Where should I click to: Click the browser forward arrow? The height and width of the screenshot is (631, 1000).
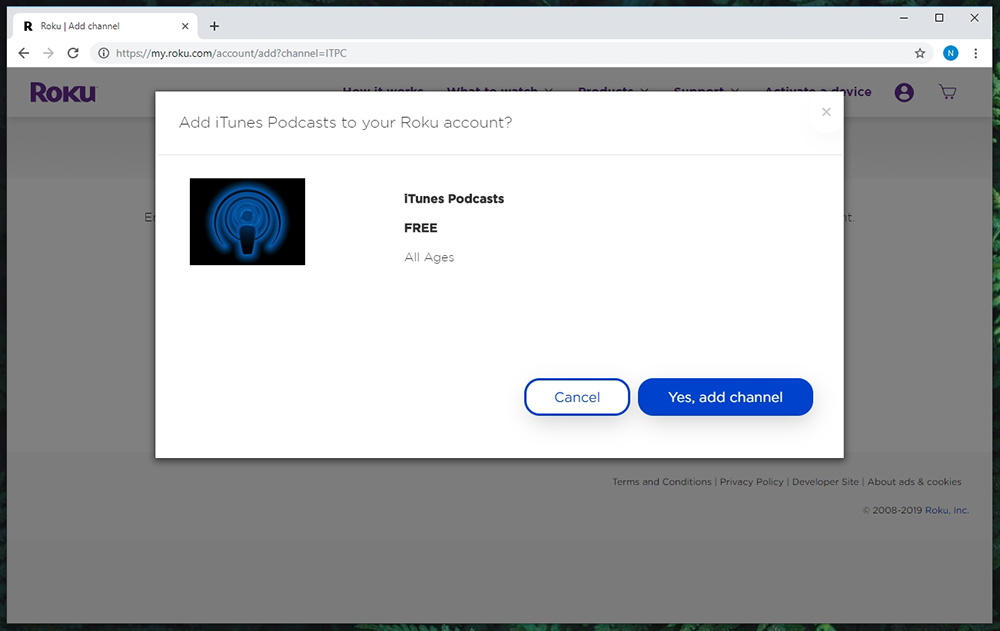[x=48, y=53]
